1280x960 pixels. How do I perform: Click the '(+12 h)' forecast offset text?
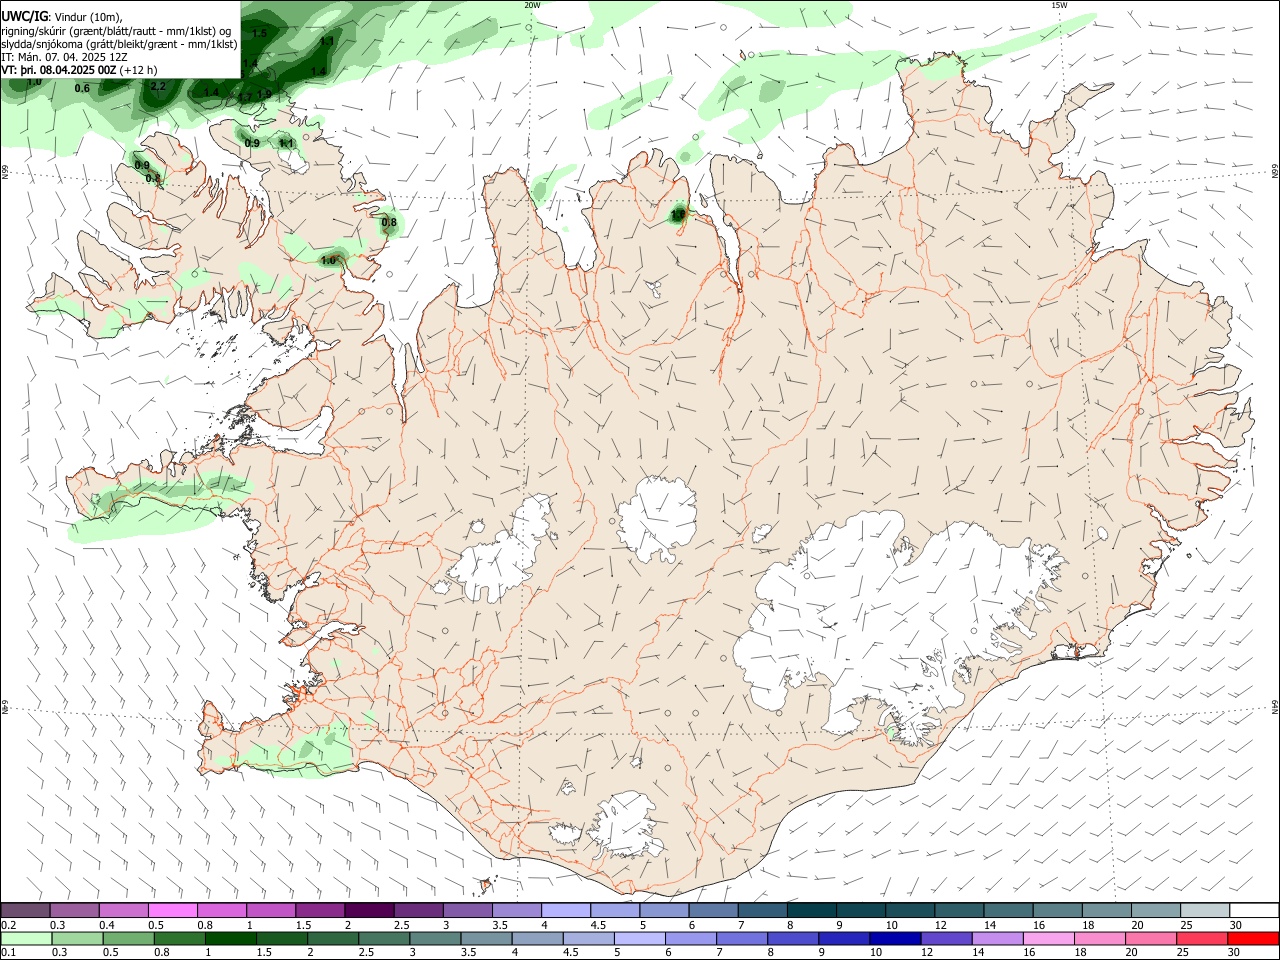[138, 70]
